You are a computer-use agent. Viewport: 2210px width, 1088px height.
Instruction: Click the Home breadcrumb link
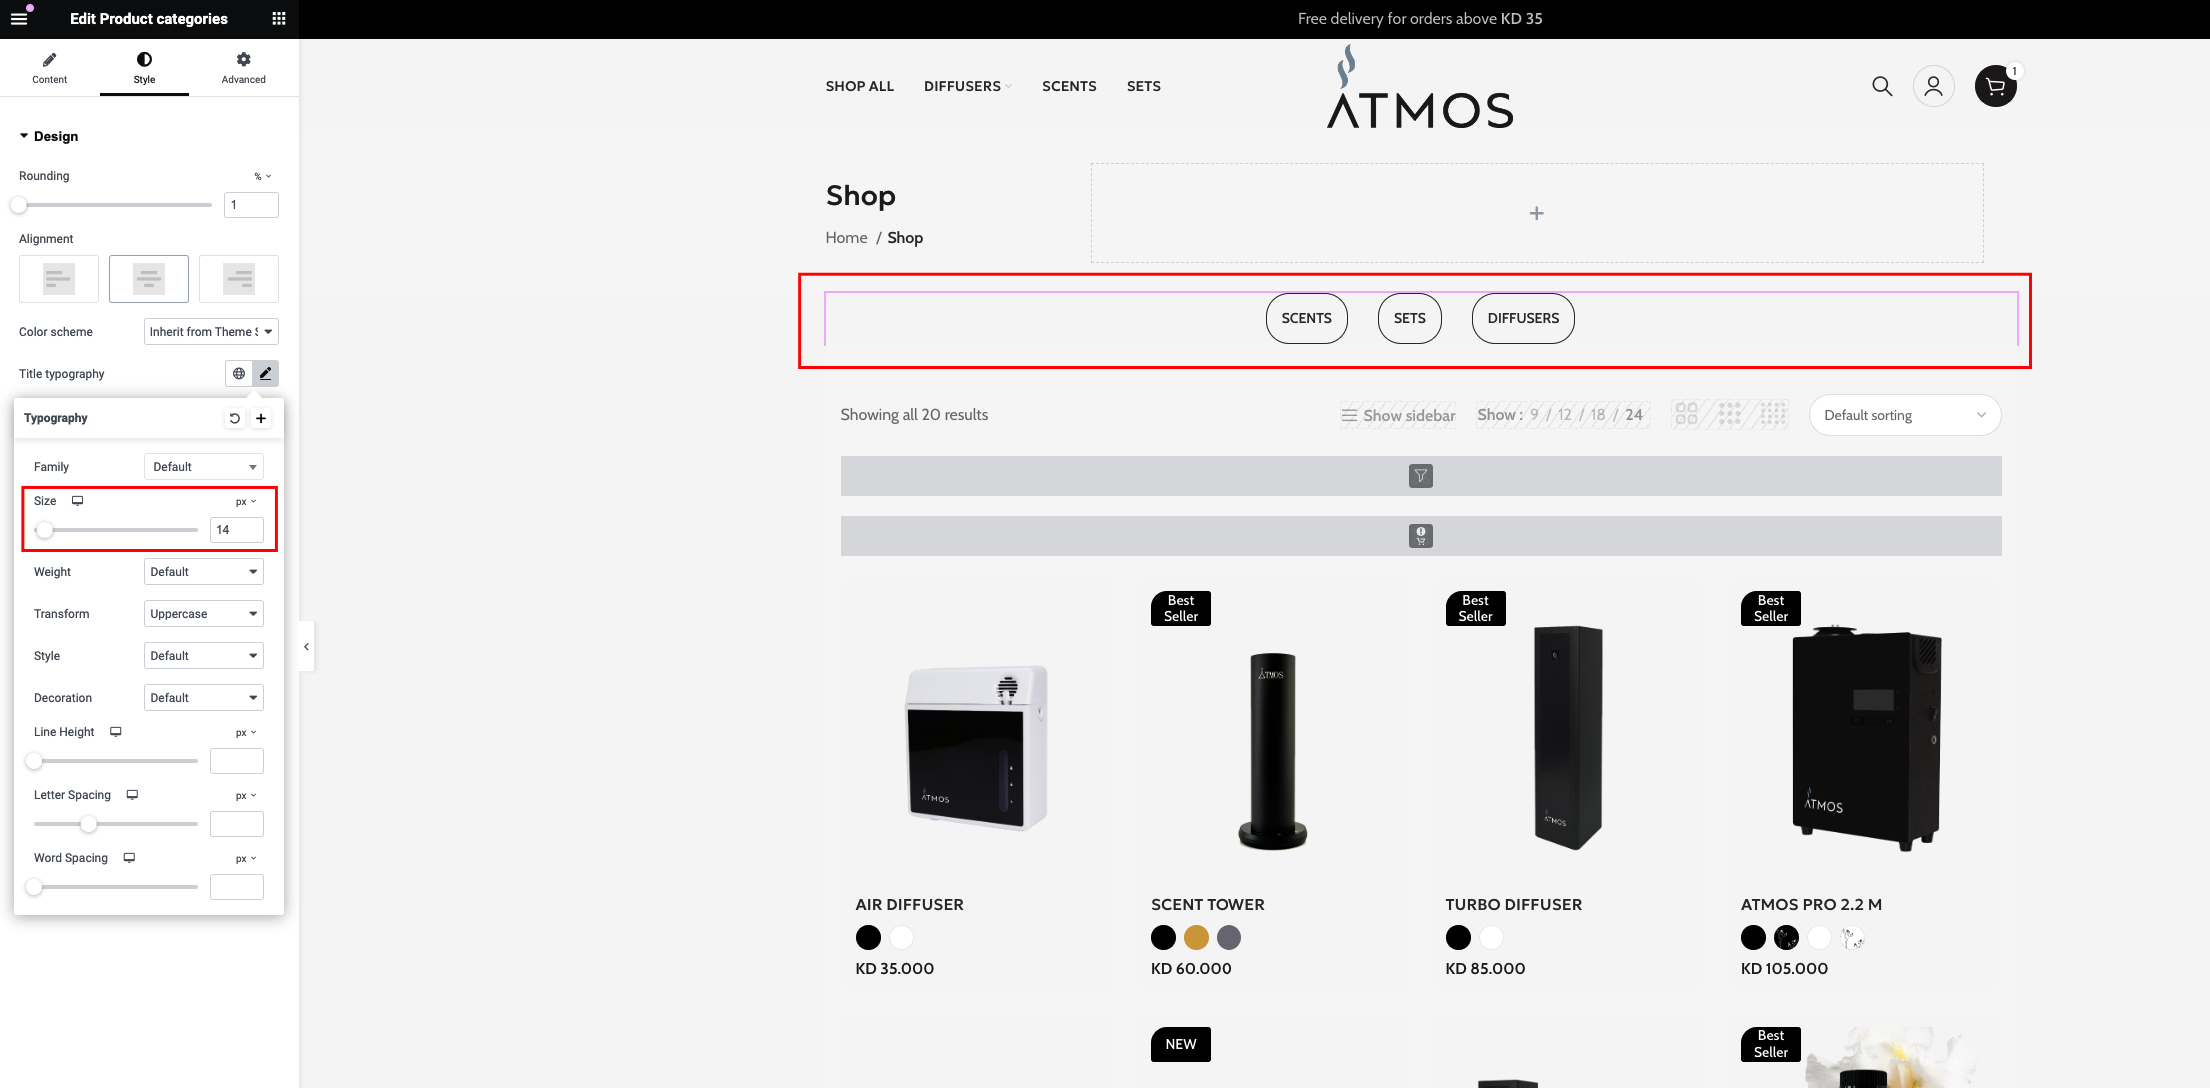[846, 238]
